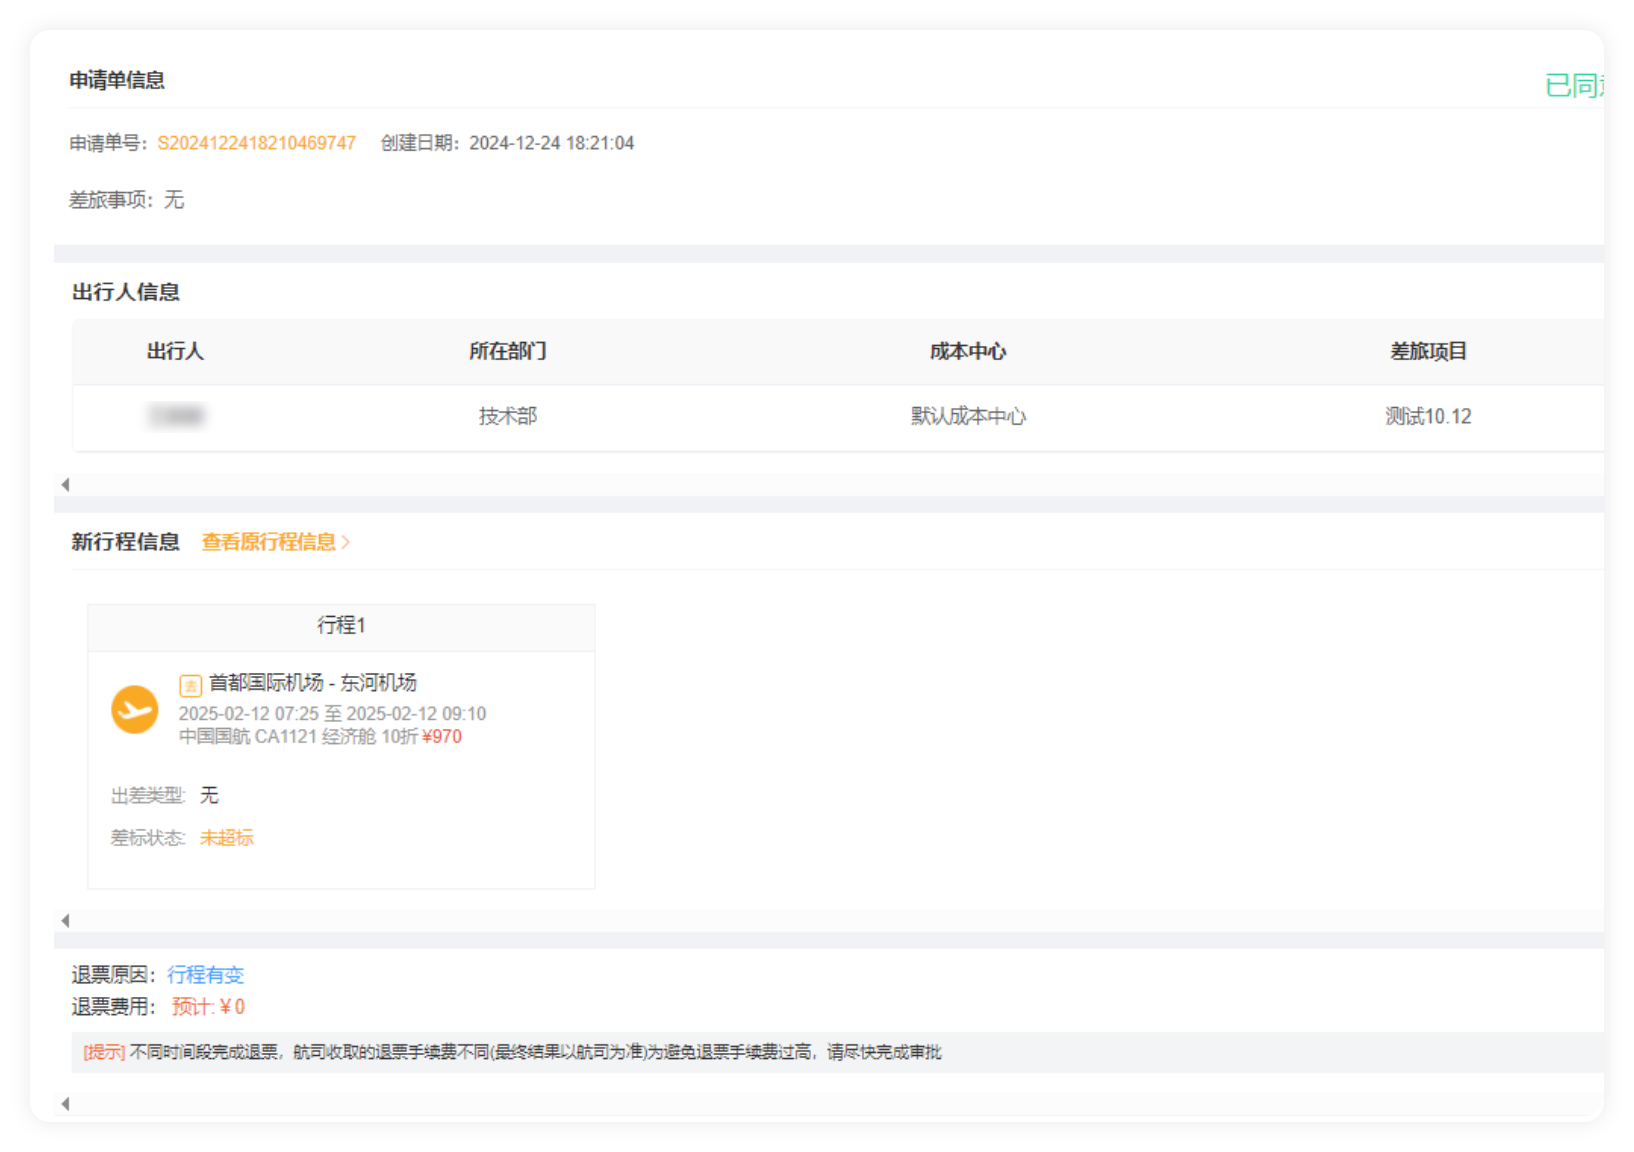Click the scroll-left arrow below traveler table
This screenshot has width=1634, height=1152.
pos(65,485)
